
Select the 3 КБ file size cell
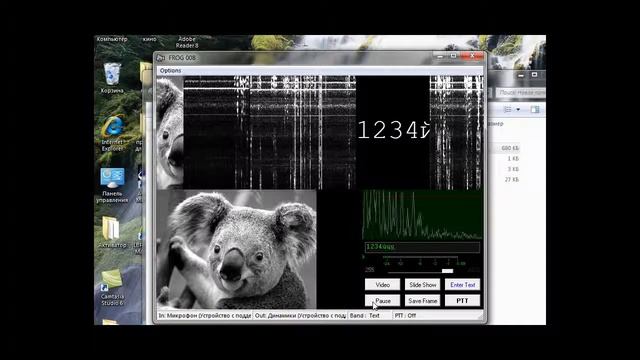[x=513, y=169]
